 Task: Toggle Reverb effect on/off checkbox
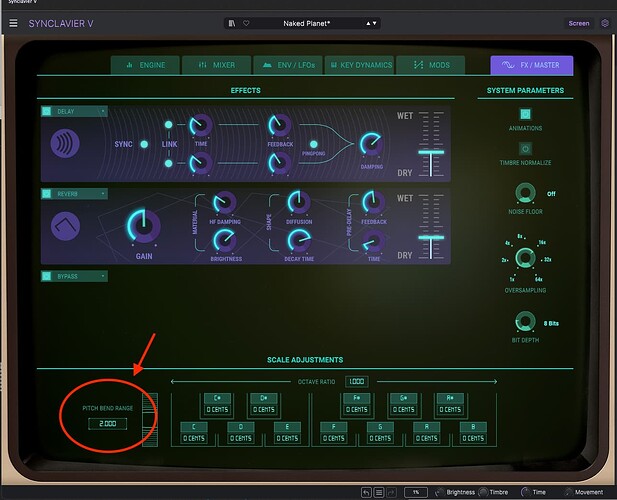click(x=46, y=194)
